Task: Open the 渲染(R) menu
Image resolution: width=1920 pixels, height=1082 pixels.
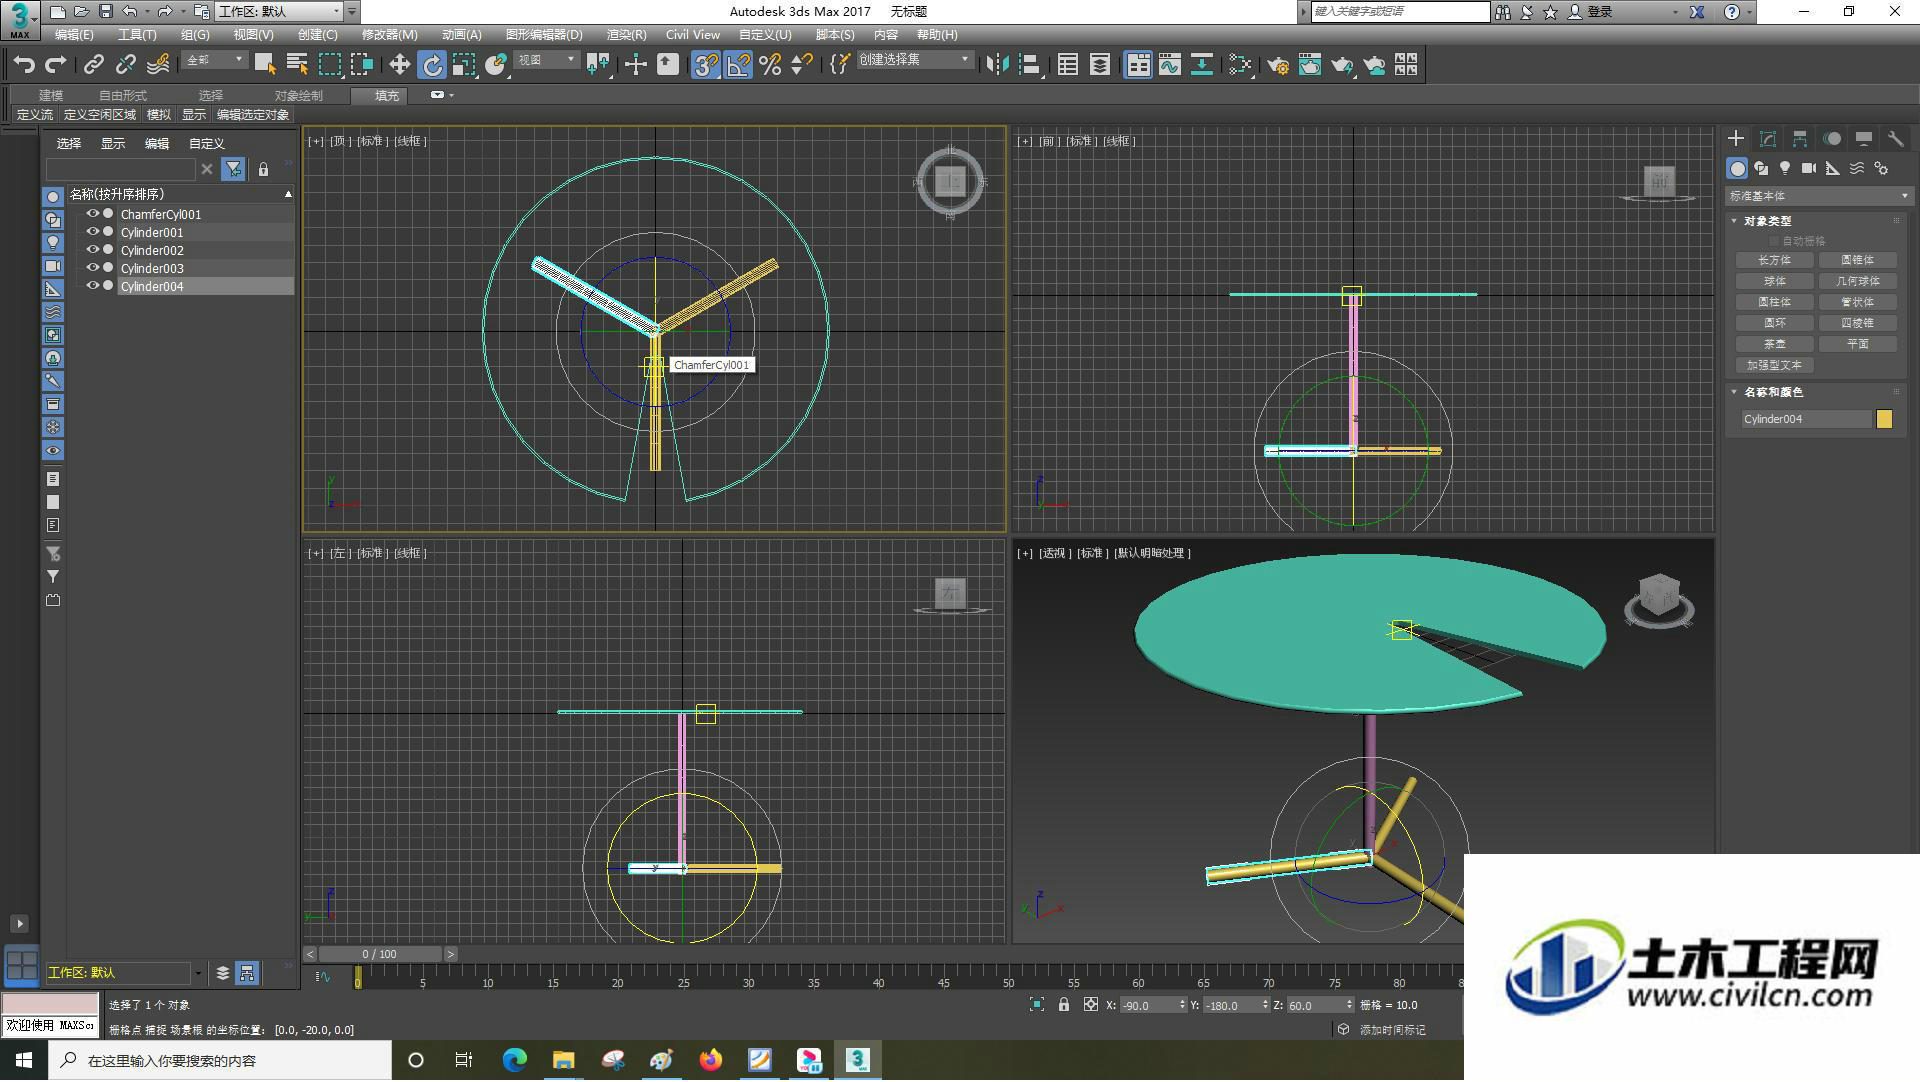Action: click(x=626, y=35)
